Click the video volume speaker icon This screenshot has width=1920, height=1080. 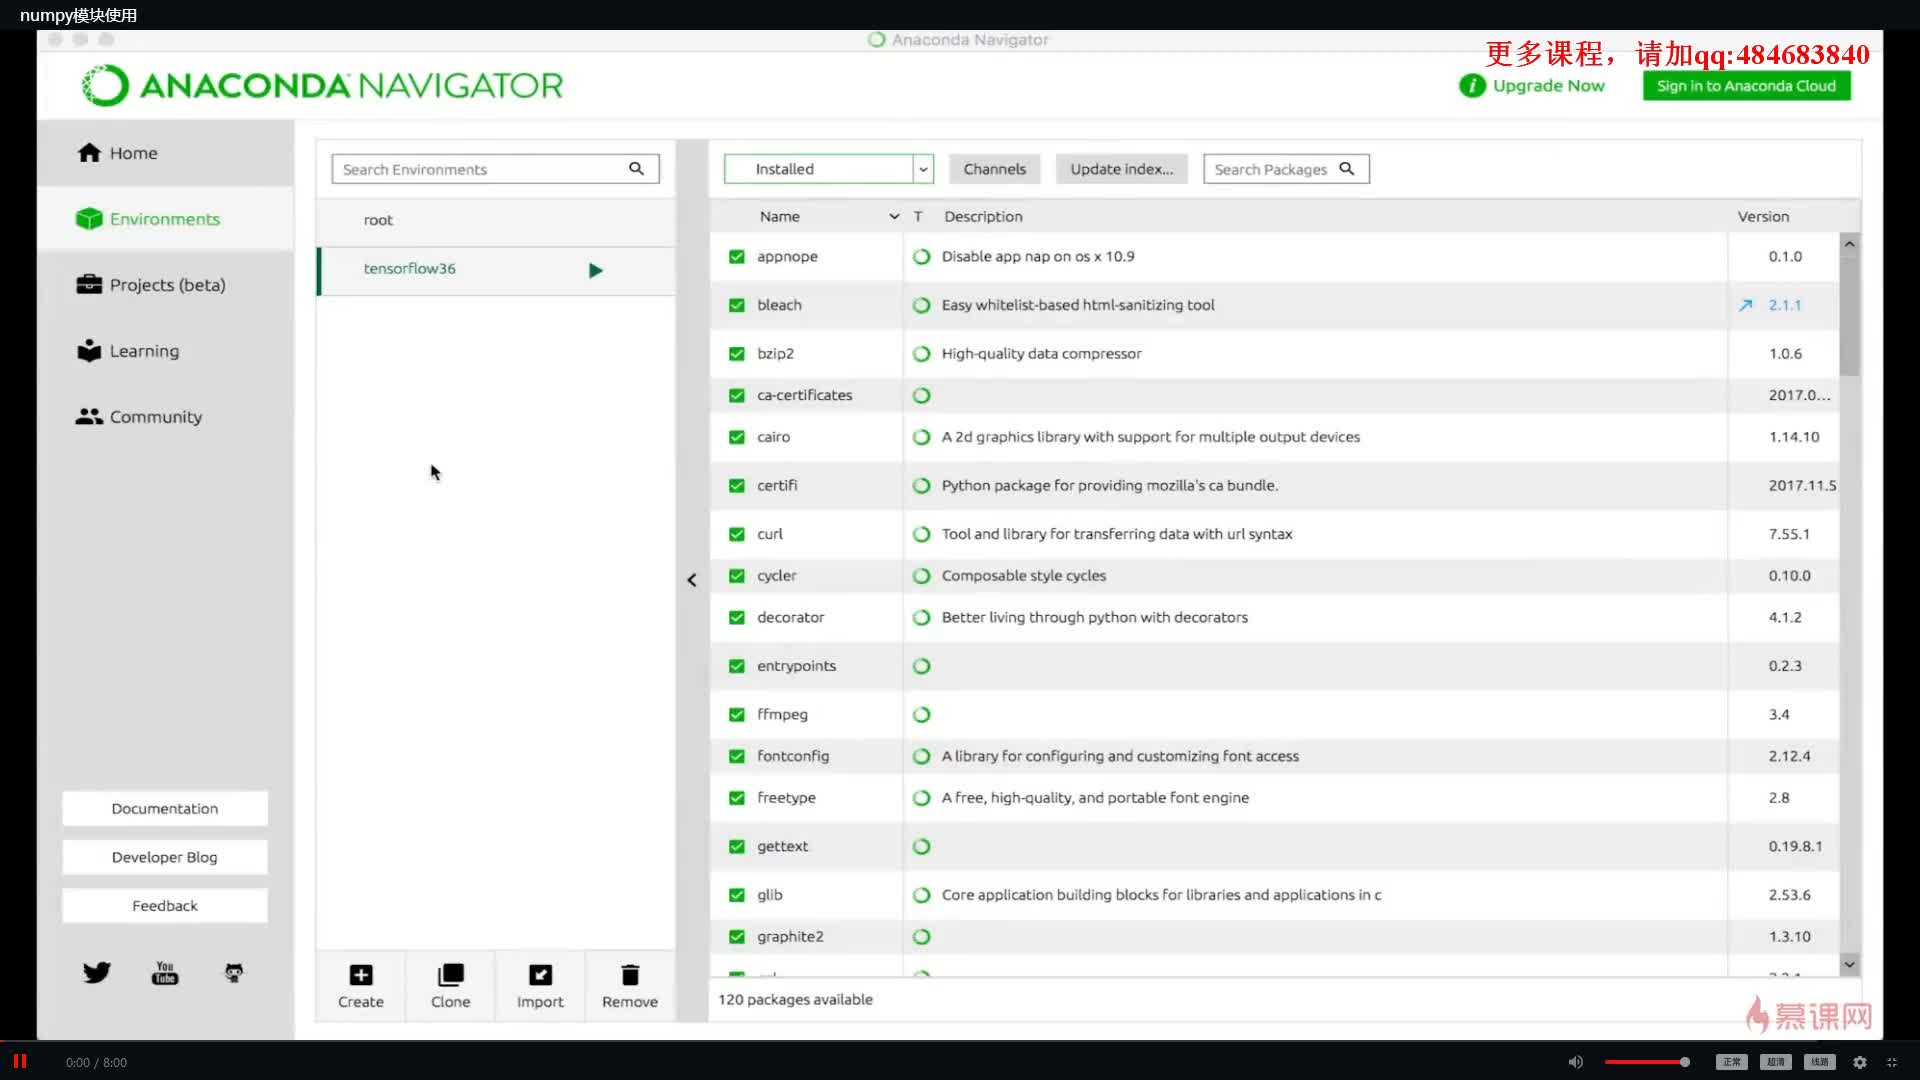[x=1575, y=1062]
